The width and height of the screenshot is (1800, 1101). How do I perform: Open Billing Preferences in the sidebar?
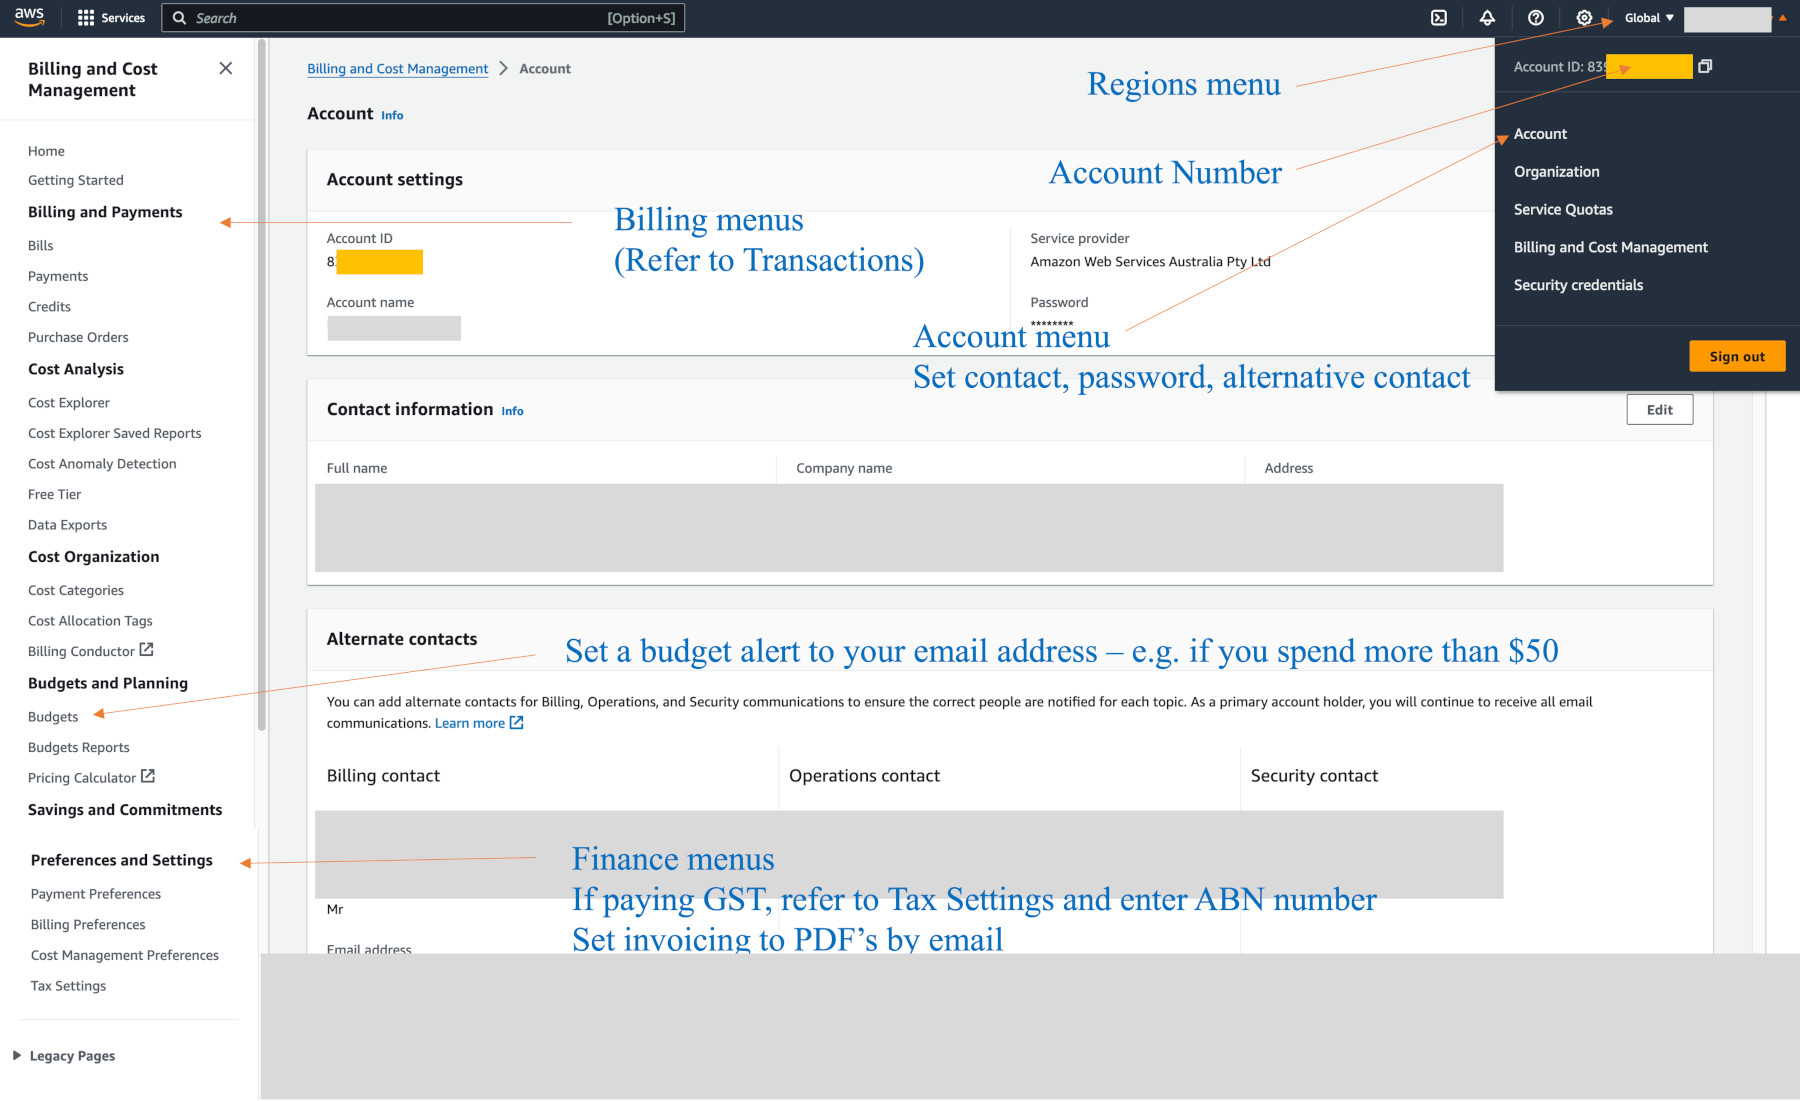(x=88, y=925)
